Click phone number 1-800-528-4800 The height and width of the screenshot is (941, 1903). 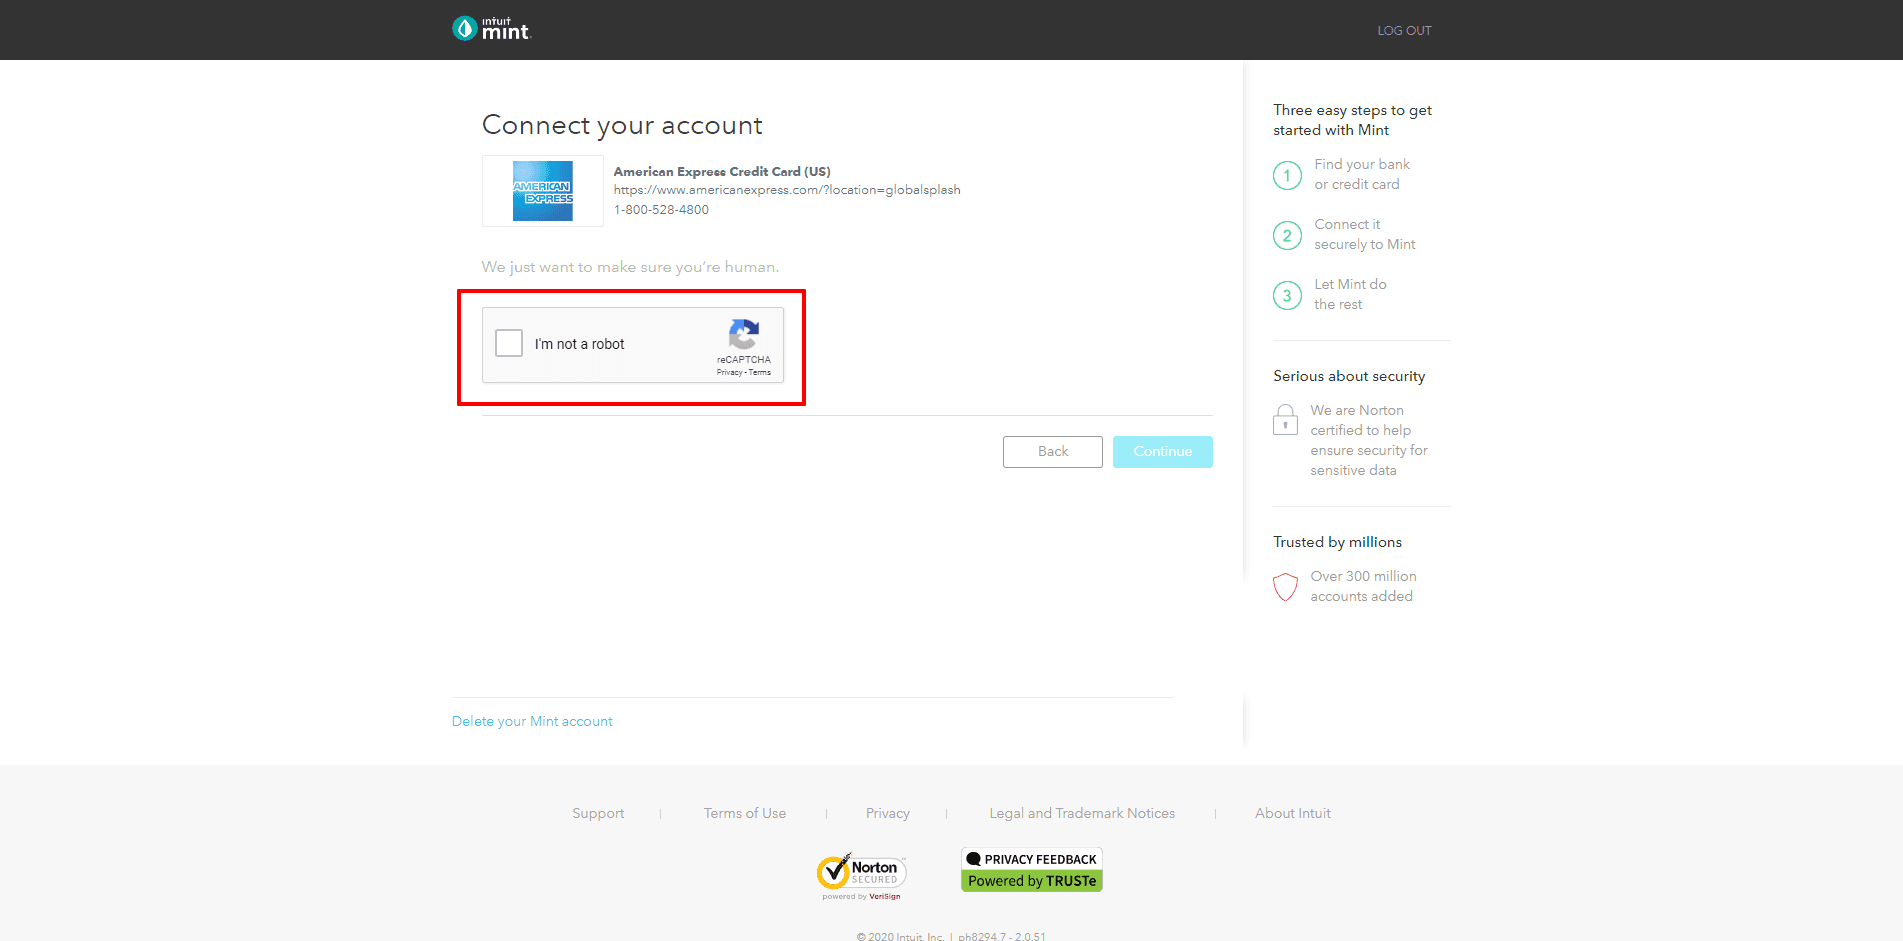(661, 210)
